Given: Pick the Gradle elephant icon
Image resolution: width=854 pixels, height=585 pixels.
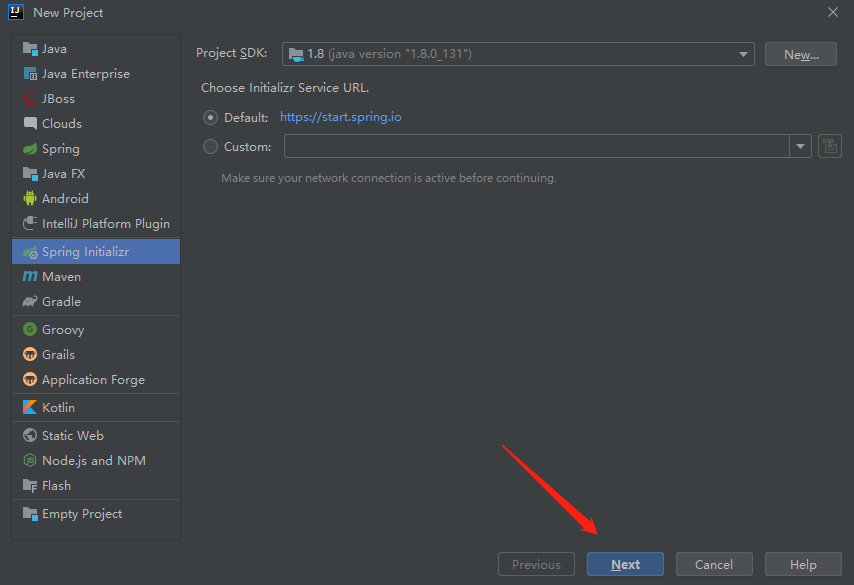Looking at the screenshot, I should (x=29, y=301).
